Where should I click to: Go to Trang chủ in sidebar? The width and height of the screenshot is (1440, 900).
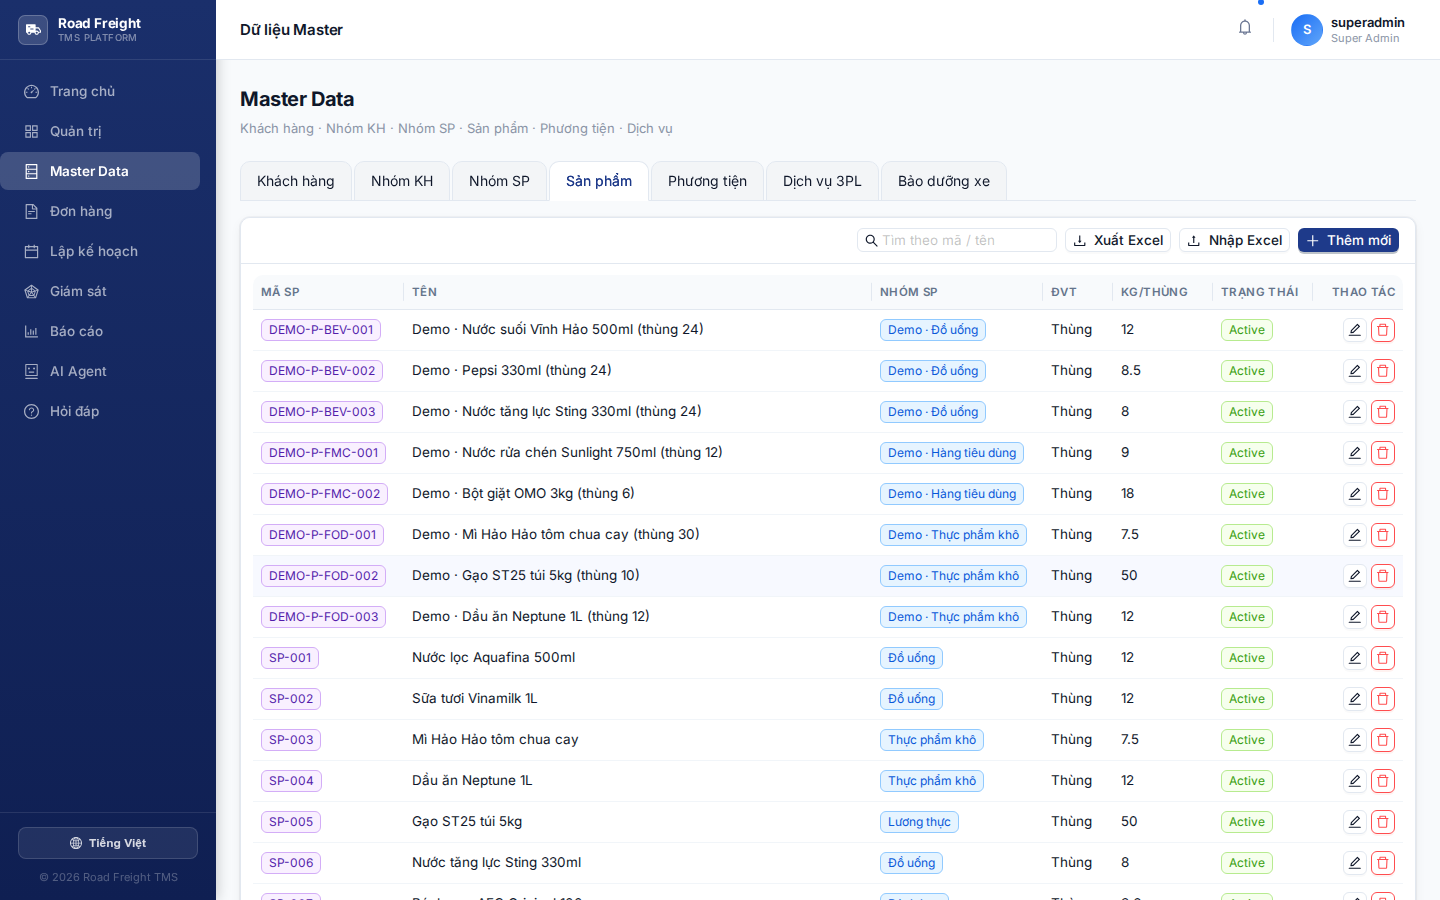pos(100,91)
